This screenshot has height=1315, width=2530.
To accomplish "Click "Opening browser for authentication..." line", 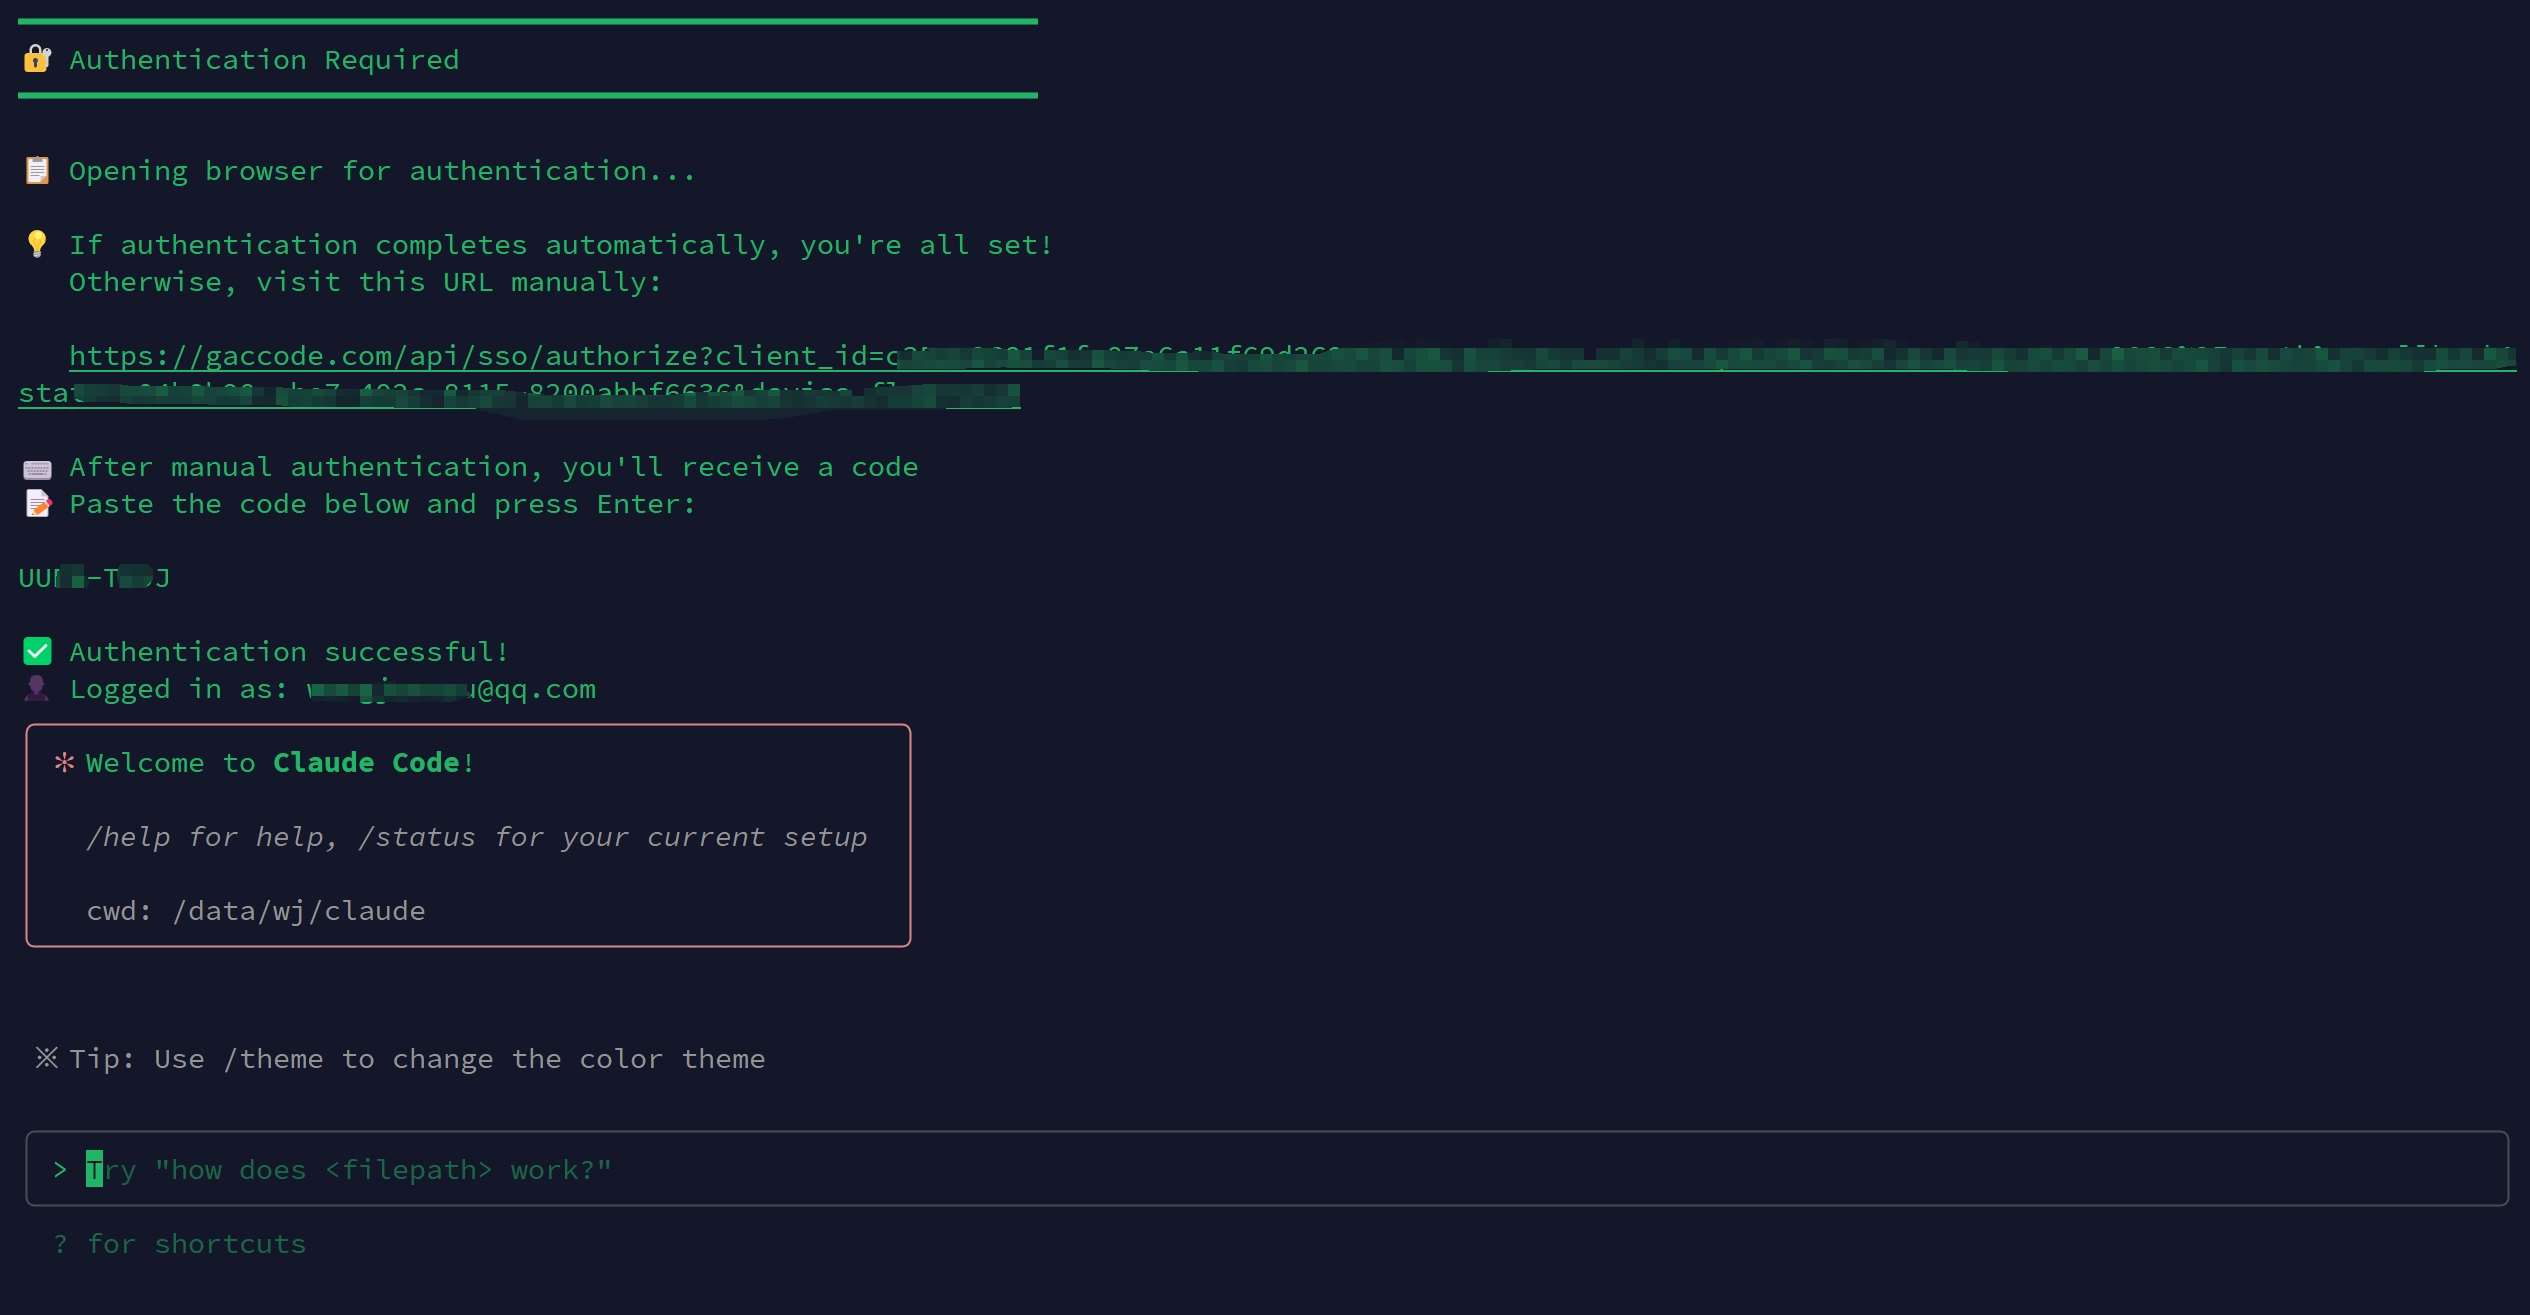I will click(x=382, y=171).
